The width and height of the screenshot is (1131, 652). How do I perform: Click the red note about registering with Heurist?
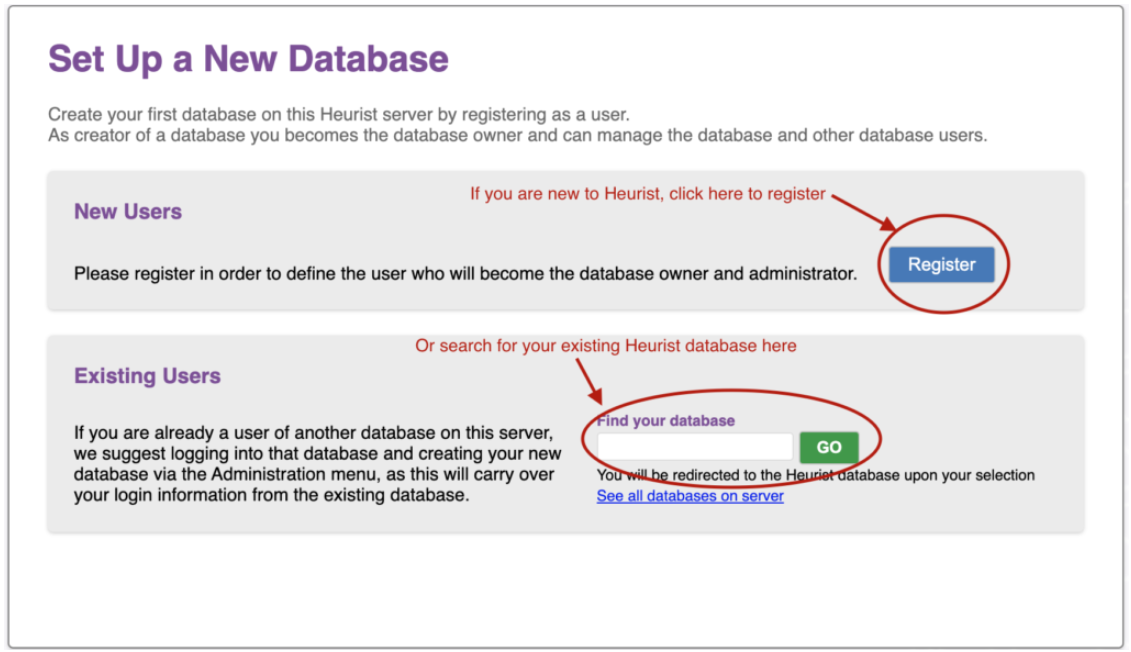pos(648,194)
